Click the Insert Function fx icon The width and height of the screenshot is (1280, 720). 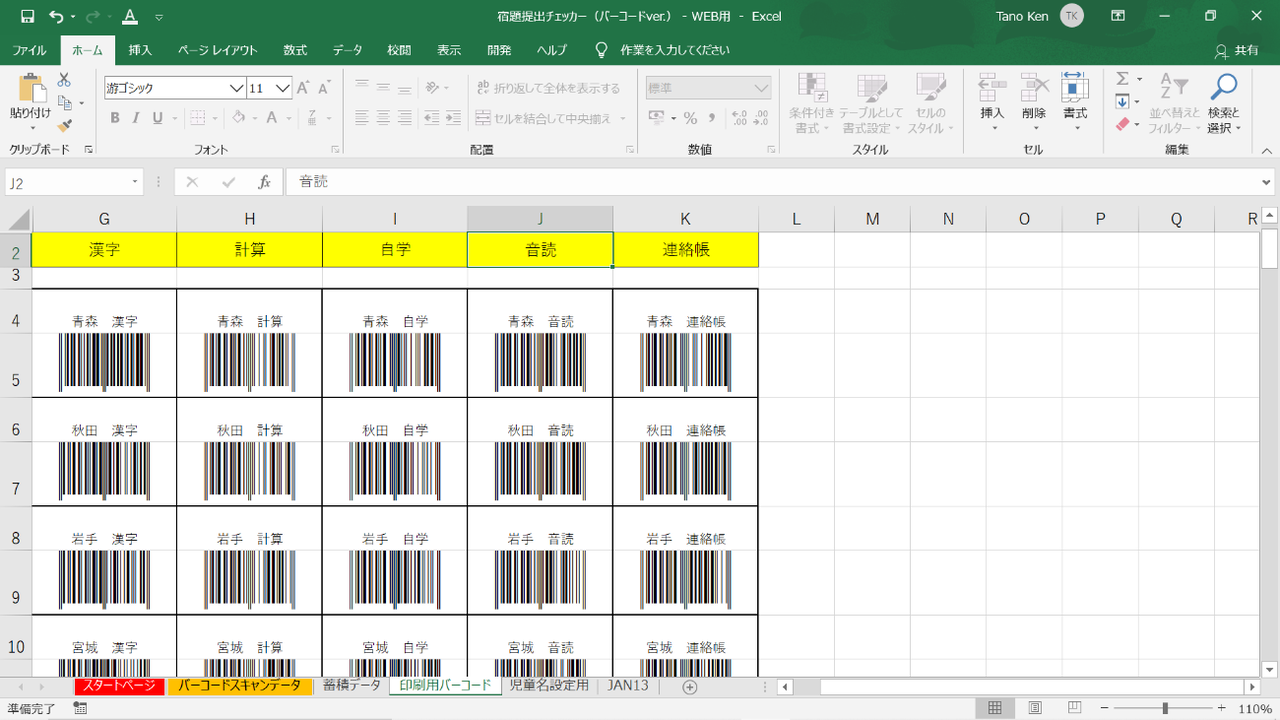tap(265, 182)
